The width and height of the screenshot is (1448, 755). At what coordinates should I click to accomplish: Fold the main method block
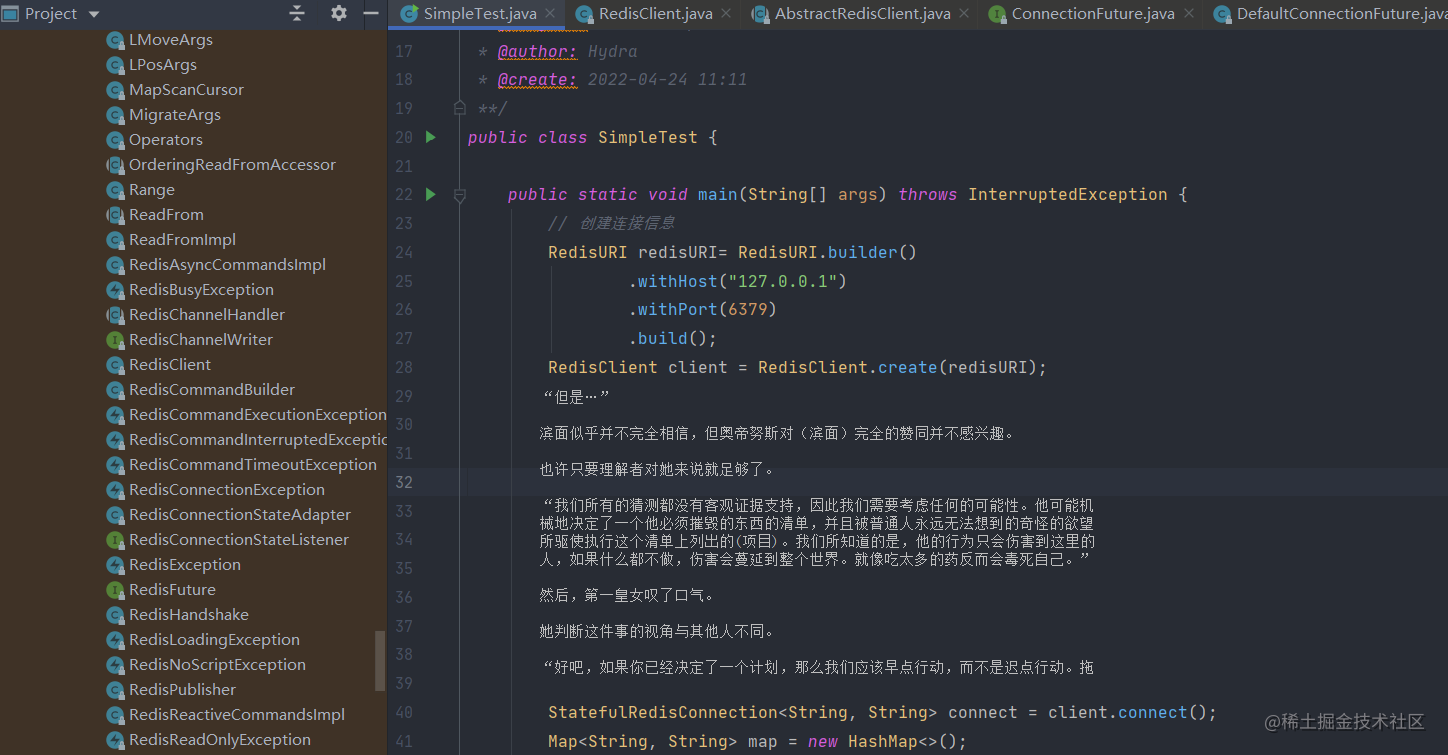(460, 195)
